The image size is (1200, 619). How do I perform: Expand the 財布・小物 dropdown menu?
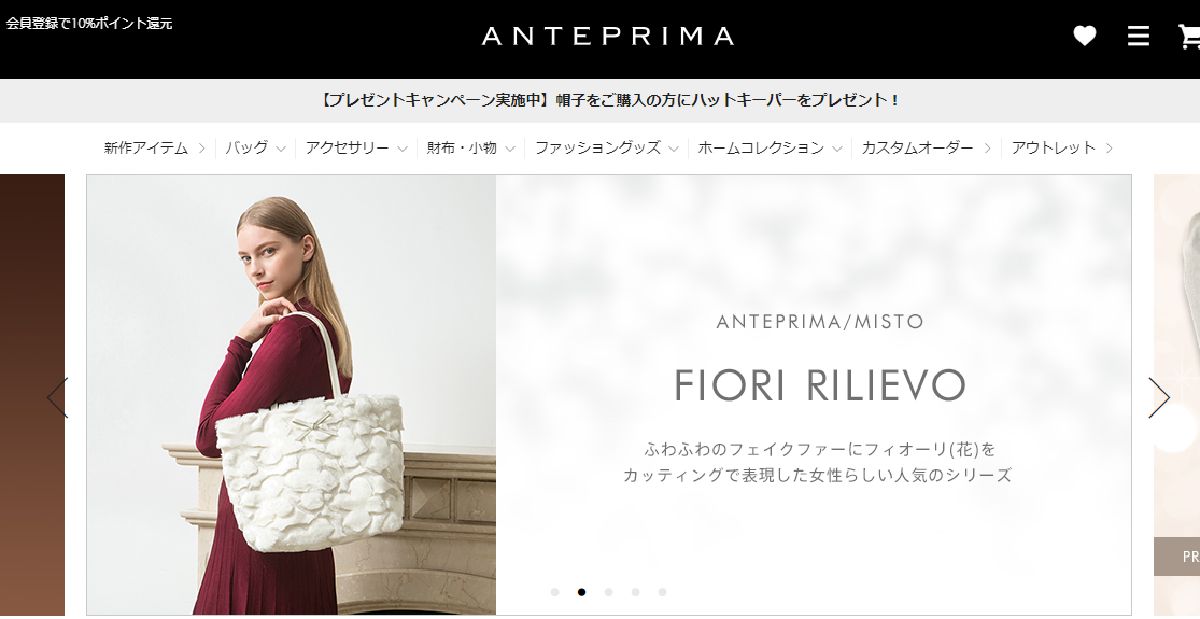(471, 148)
